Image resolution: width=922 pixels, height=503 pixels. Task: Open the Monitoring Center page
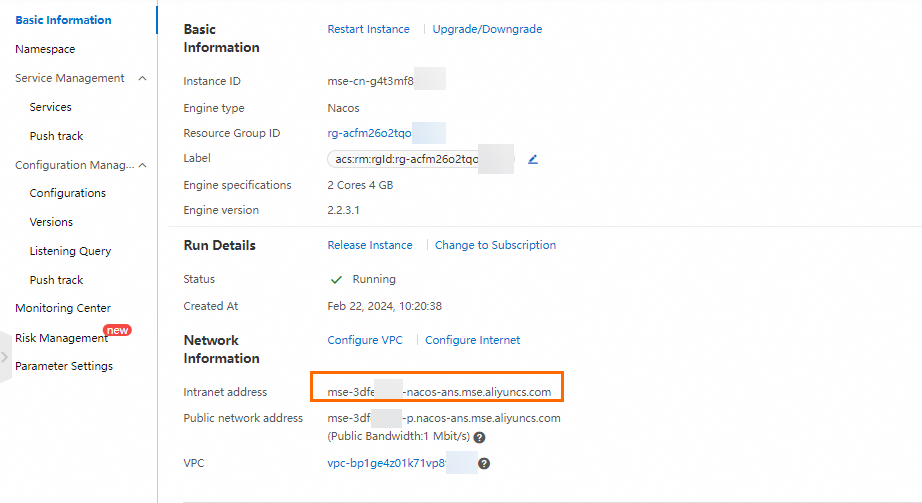click(x=63, y=308)
